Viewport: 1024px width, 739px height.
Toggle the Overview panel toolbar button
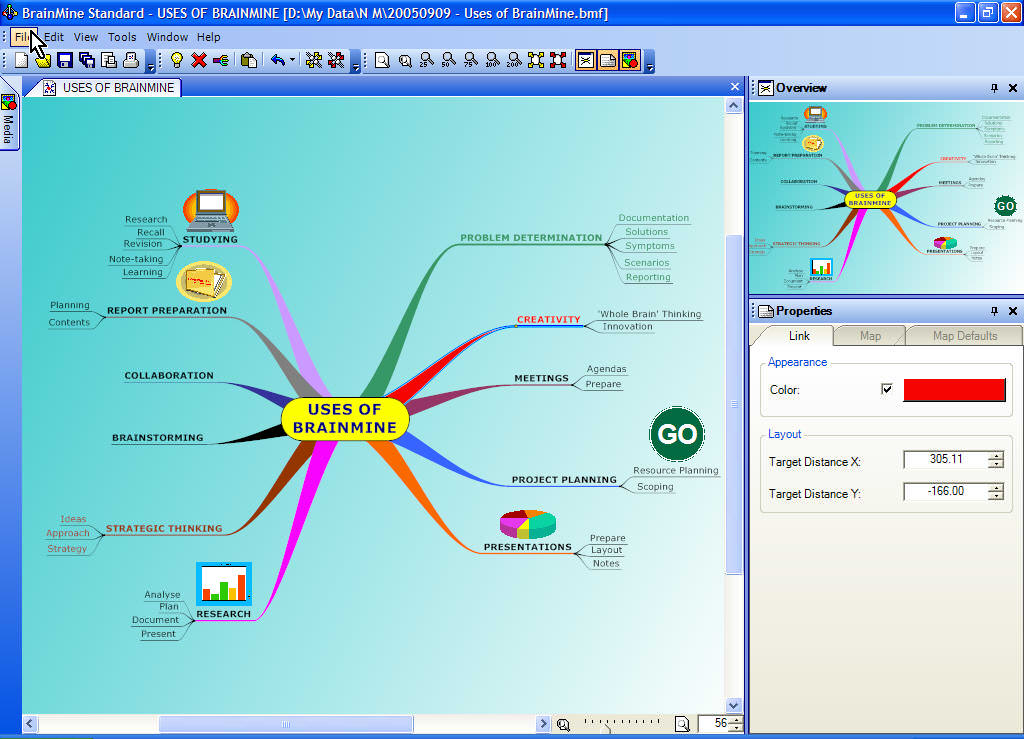586,61
